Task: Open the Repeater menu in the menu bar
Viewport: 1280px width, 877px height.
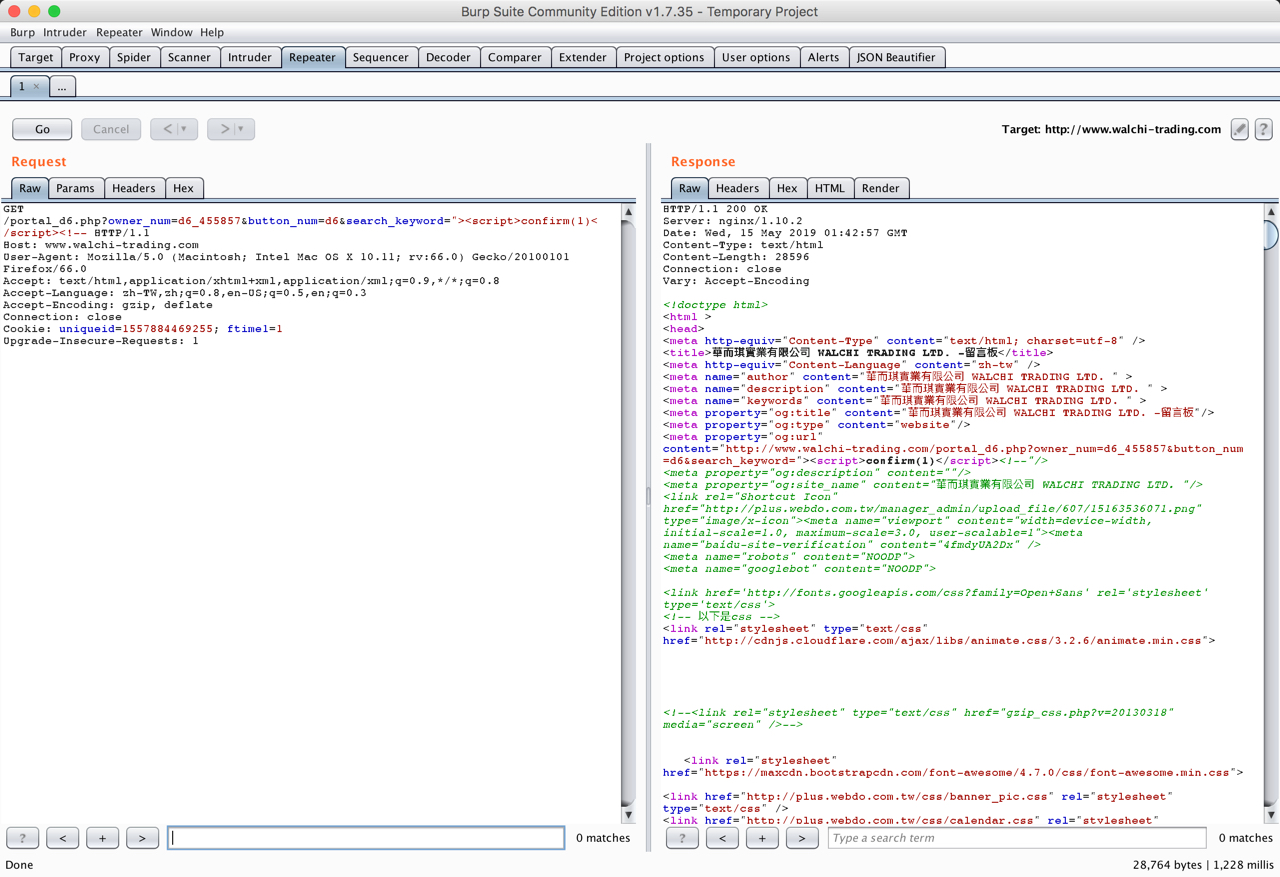Action: [x=119, y=32]
